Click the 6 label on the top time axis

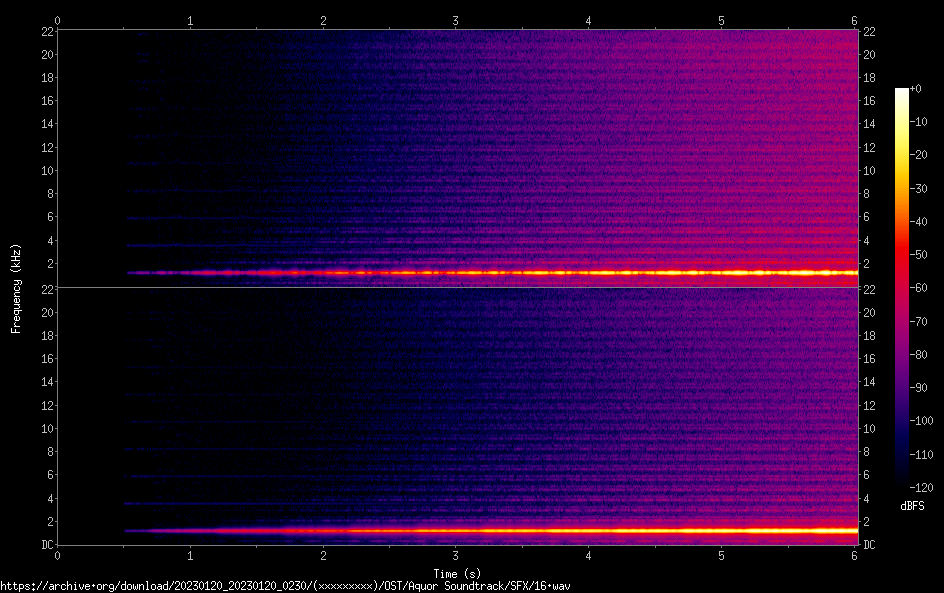pos(854,20)
